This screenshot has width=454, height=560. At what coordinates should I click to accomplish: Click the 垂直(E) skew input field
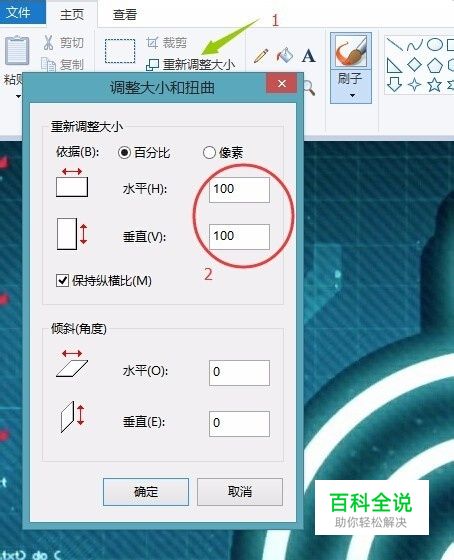[239, 424]
